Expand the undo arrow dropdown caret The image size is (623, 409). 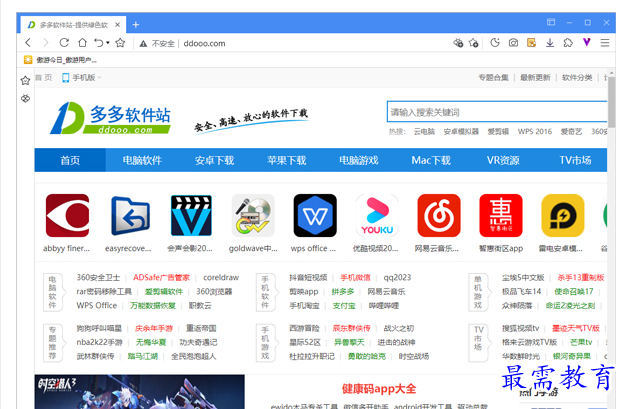tap(108, 43)
